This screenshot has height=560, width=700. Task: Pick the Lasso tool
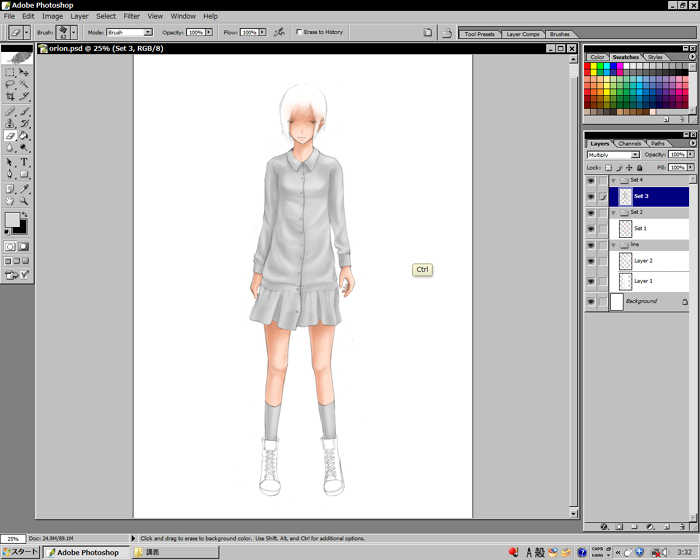coord(11,84)
